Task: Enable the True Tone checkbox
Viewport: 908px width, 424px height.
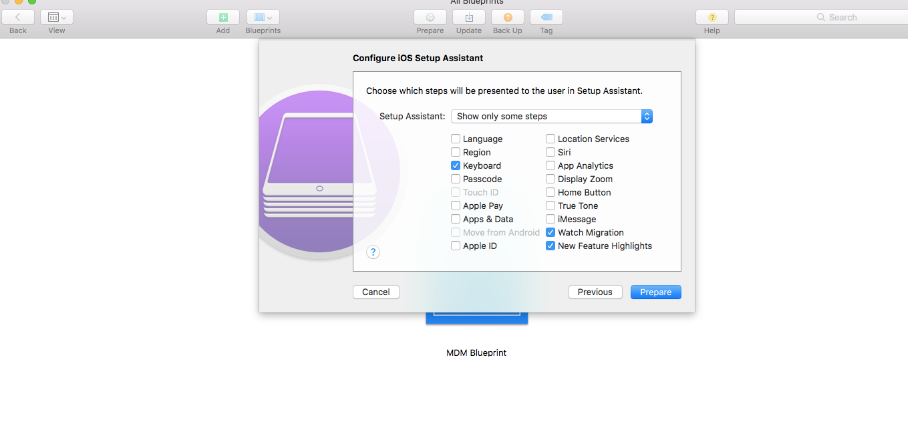Action: [551, 206]
